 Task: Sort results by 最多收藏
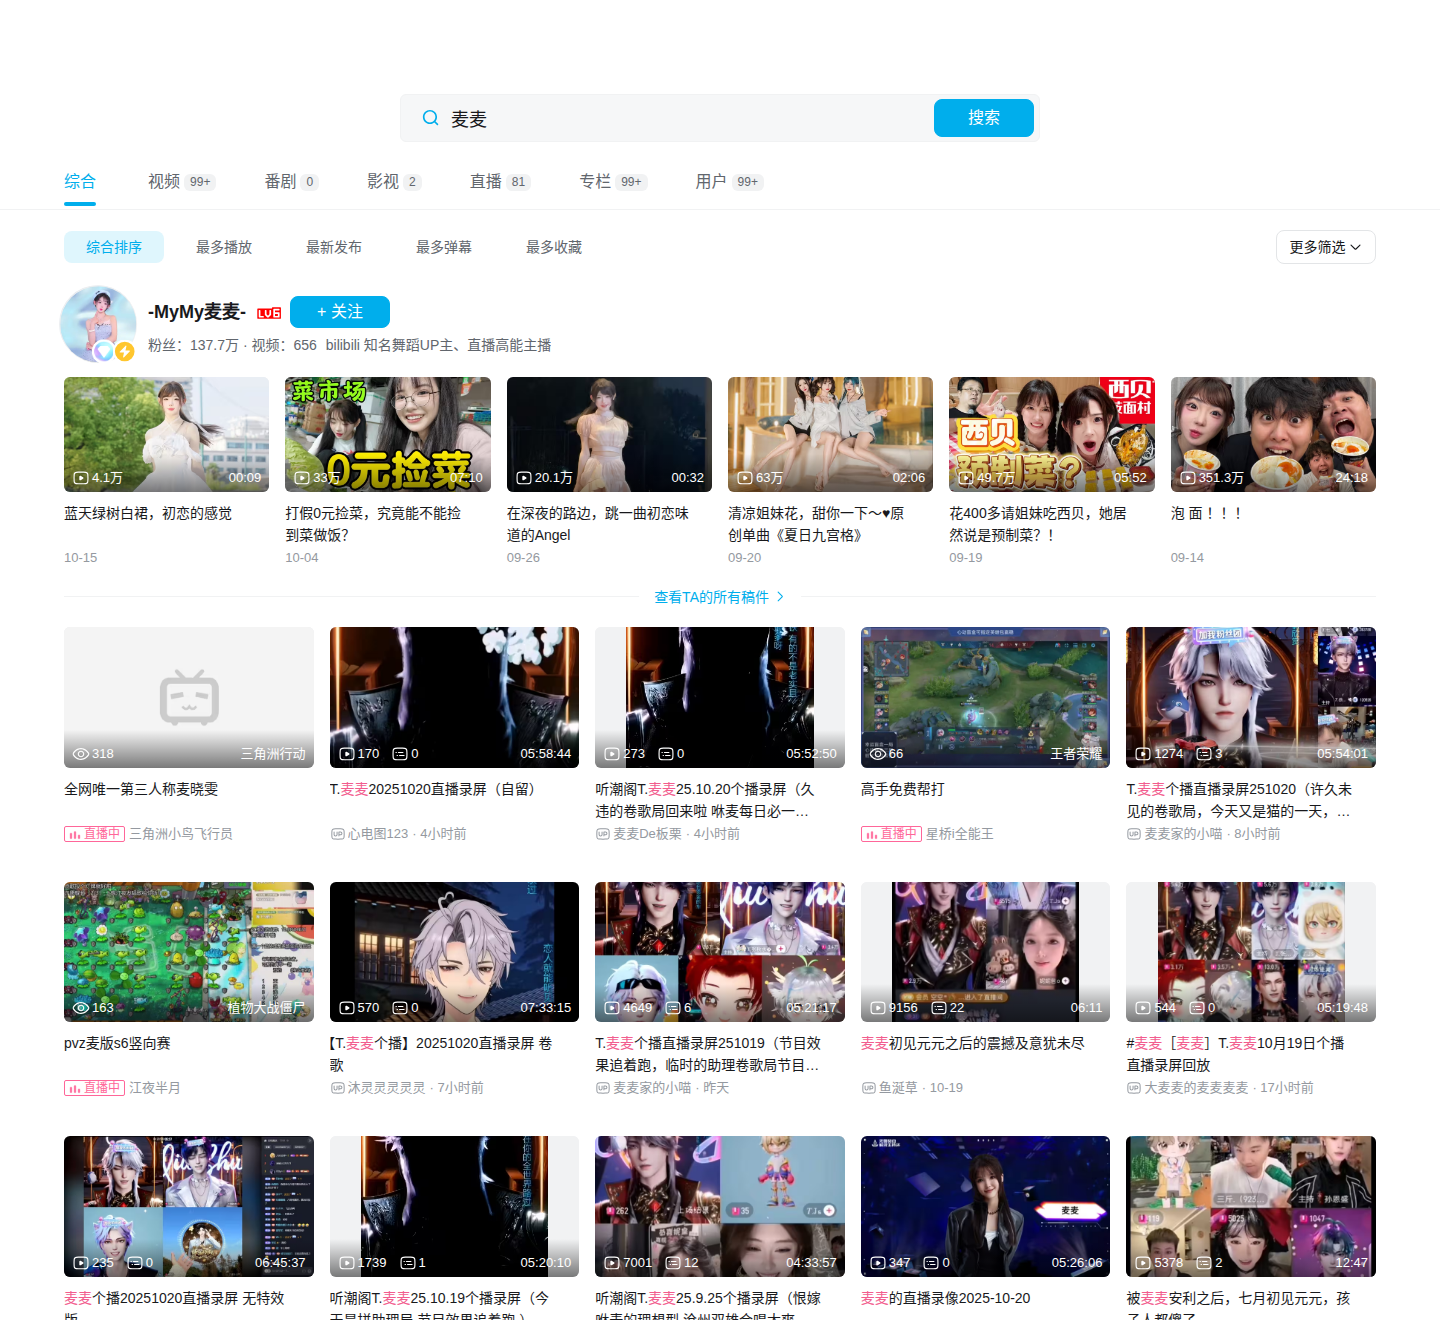click(x=554, y=247)
